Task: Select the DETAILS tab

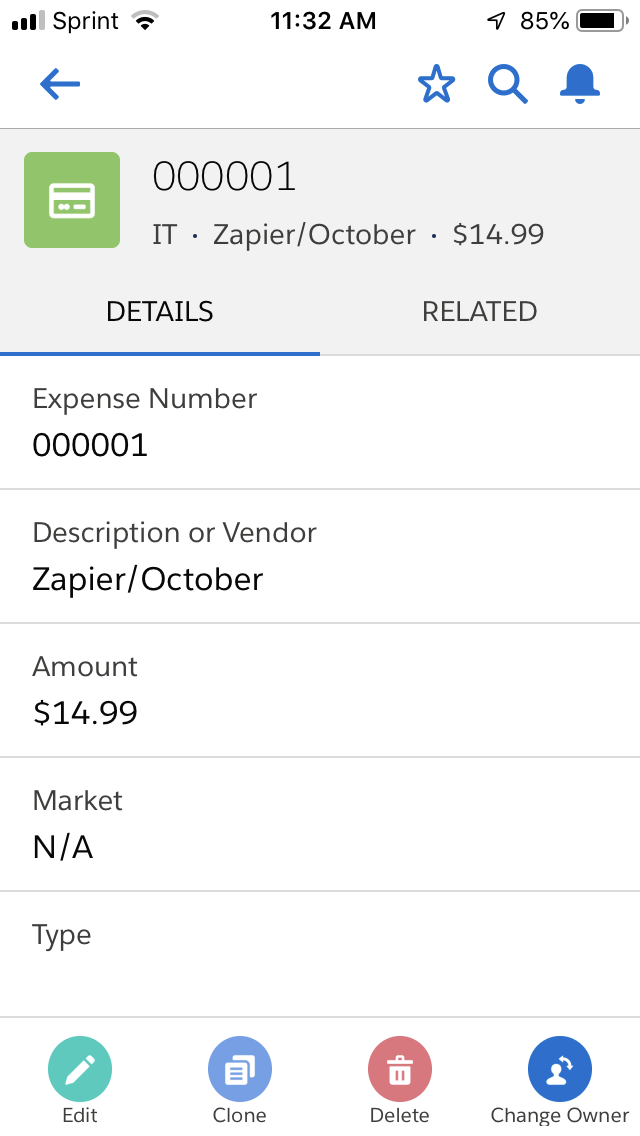Action: pos(160,311)
